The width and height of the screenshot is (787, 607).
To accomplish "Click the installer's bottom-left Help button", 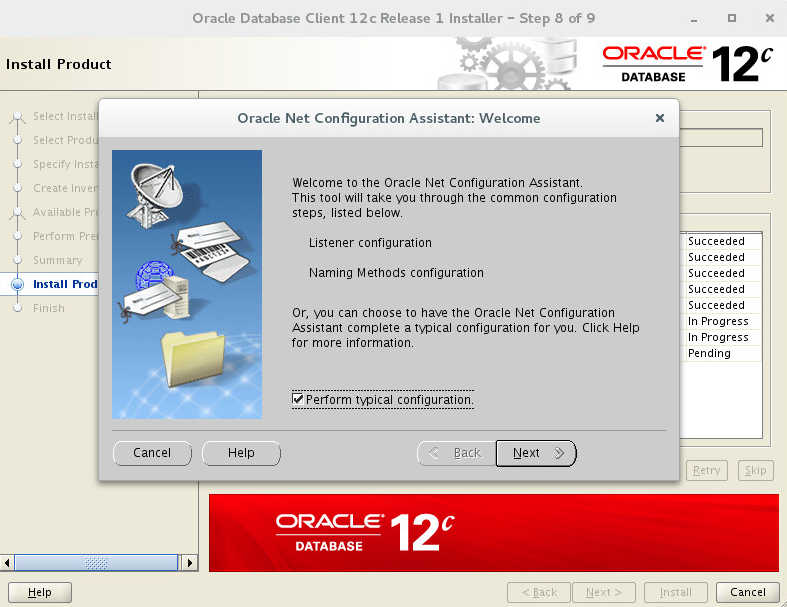I will point(40,592).
